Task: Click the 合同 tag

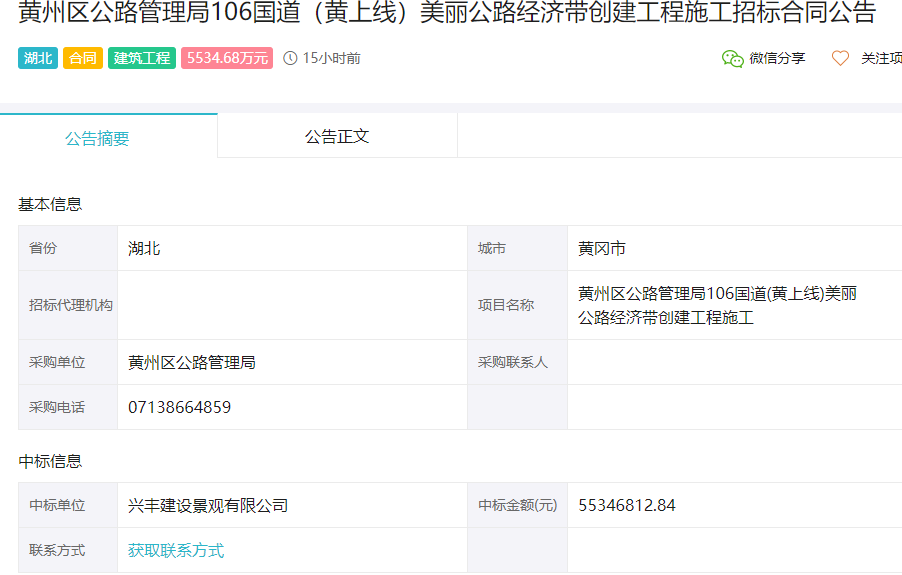Action: click(x=83, y=58)
